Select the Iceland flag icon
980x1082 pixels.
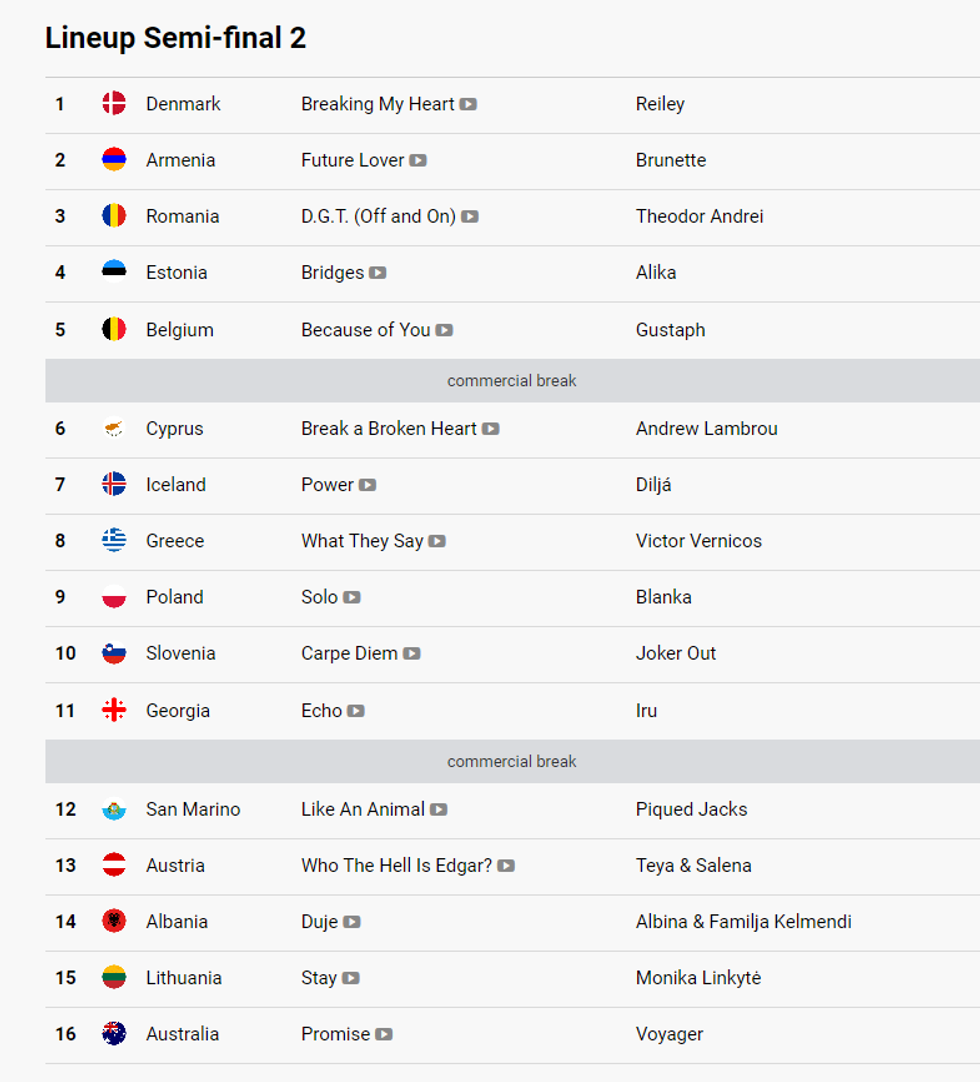(114, 485)
